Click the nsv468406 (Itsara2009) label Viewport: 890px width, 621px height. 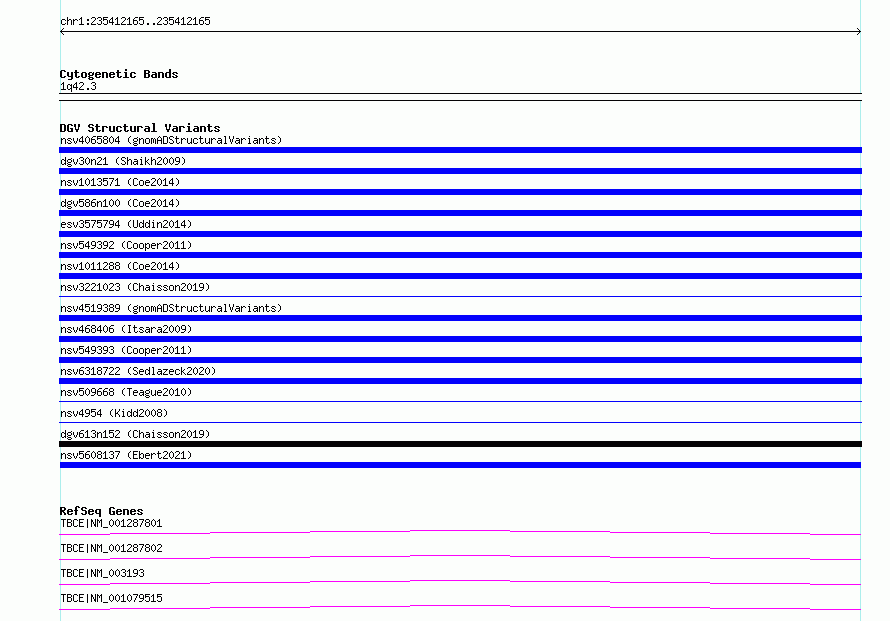point(126,329)
